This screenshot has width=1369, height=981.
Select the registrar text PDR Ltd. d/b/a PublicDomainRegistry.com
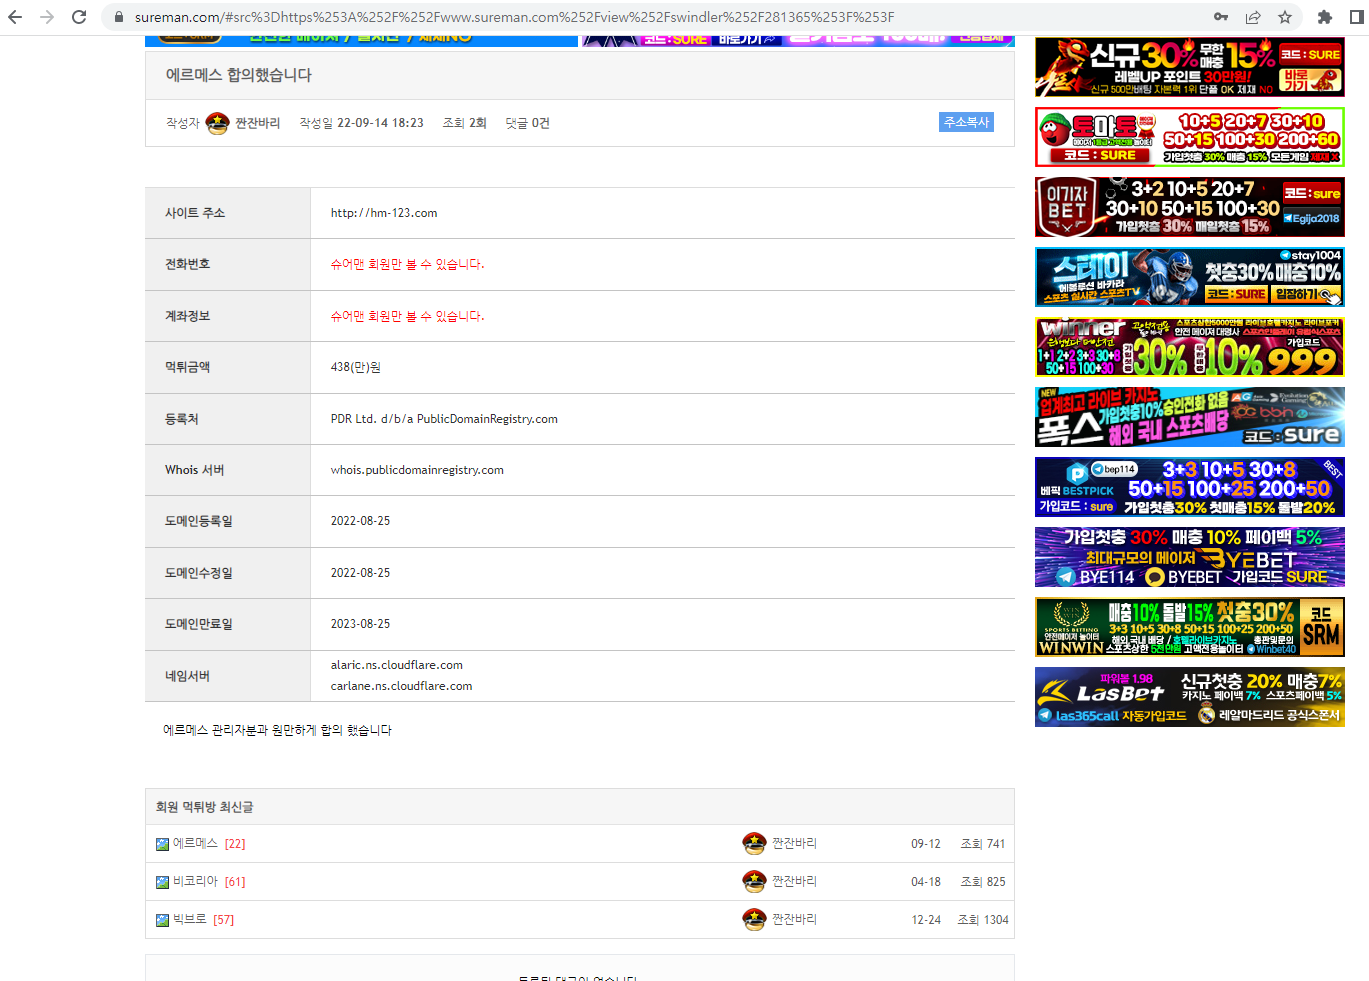tap(444, 419)
